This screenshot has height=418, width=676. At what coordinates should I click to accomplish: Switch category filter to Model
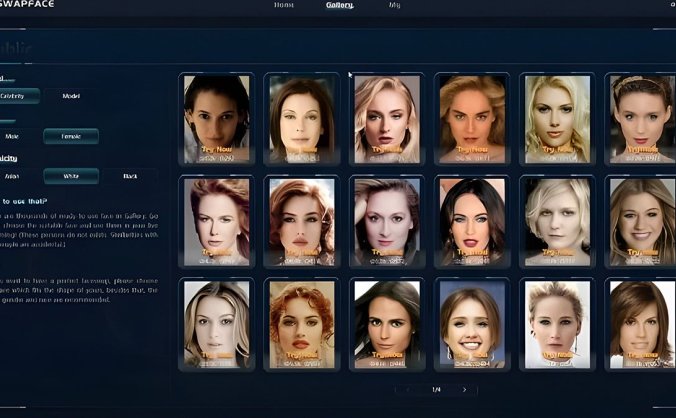pyautogui.click(x=70, y=96)
